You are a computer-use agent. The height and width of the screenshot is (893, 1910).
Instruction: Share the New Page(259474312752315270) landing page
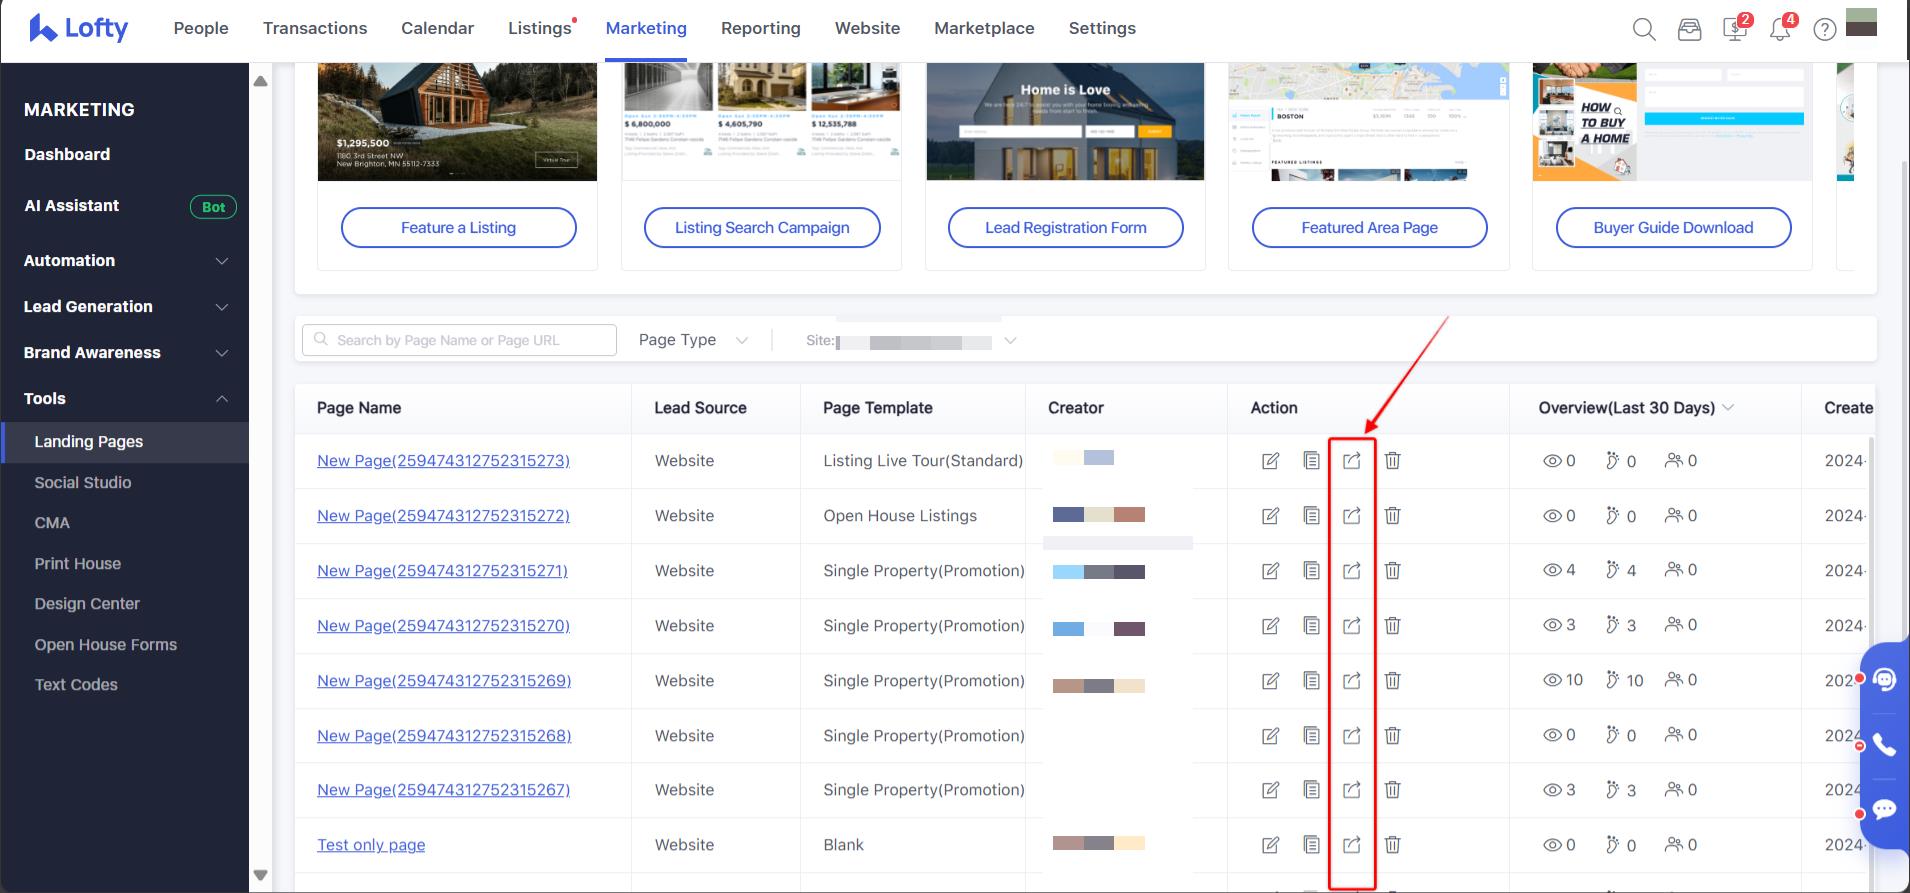tap(1352, 626)
